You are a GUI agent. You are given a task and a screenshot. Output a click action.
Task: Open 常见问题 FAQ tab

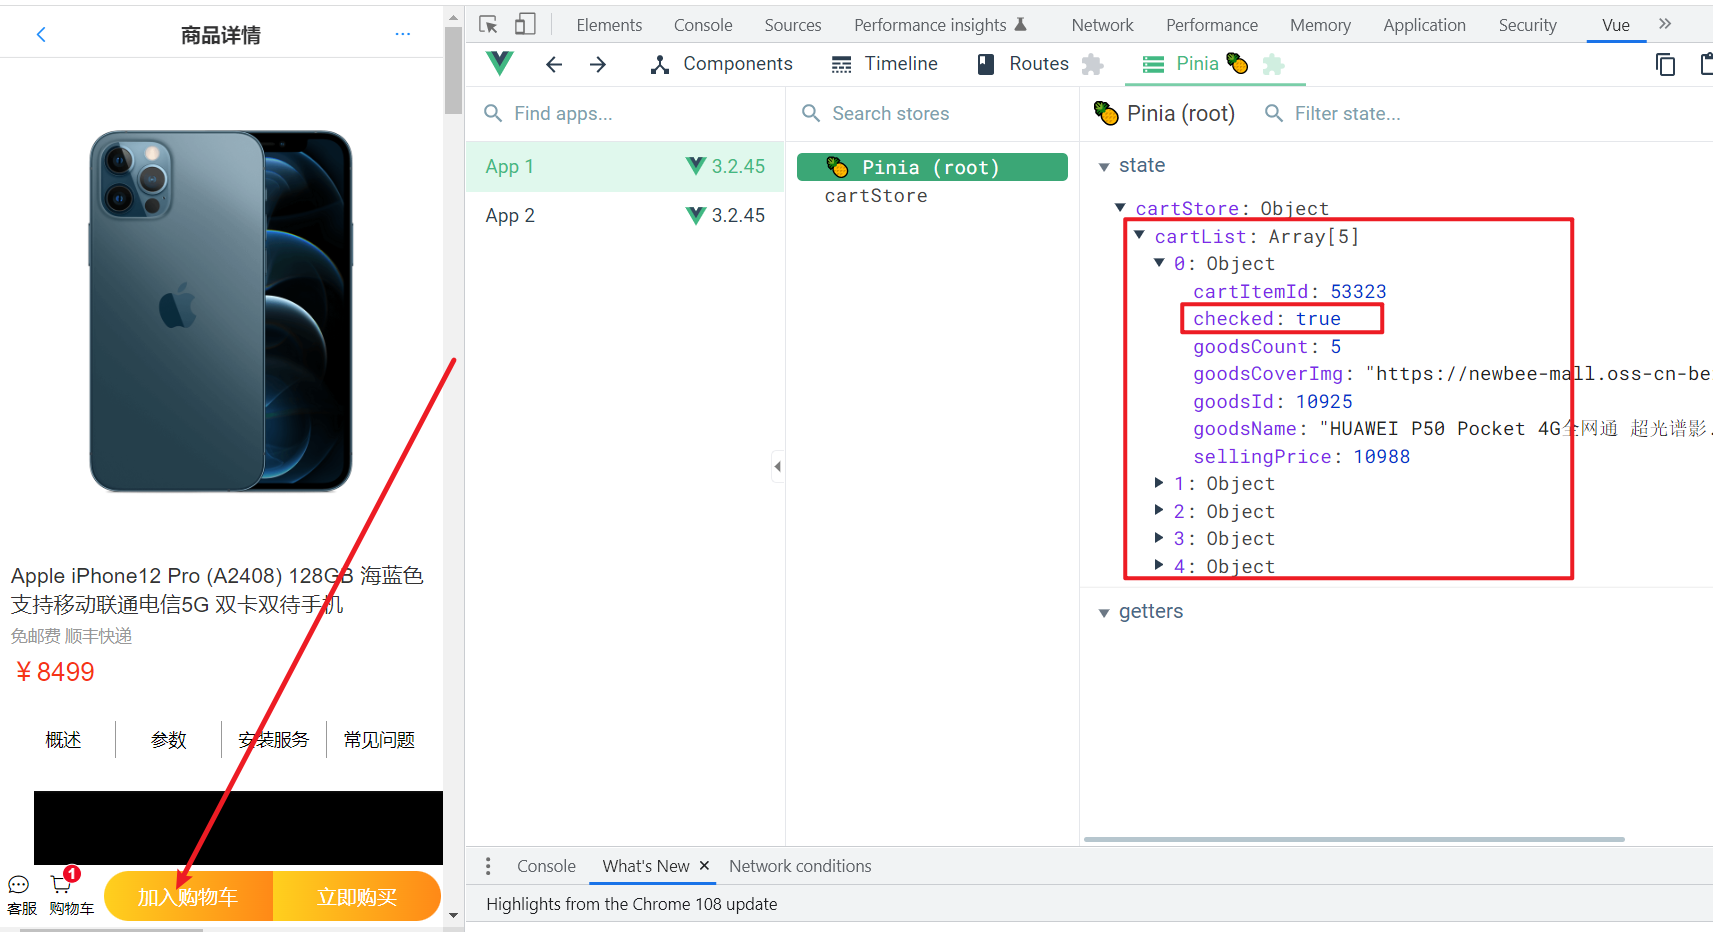coord(379,740)
